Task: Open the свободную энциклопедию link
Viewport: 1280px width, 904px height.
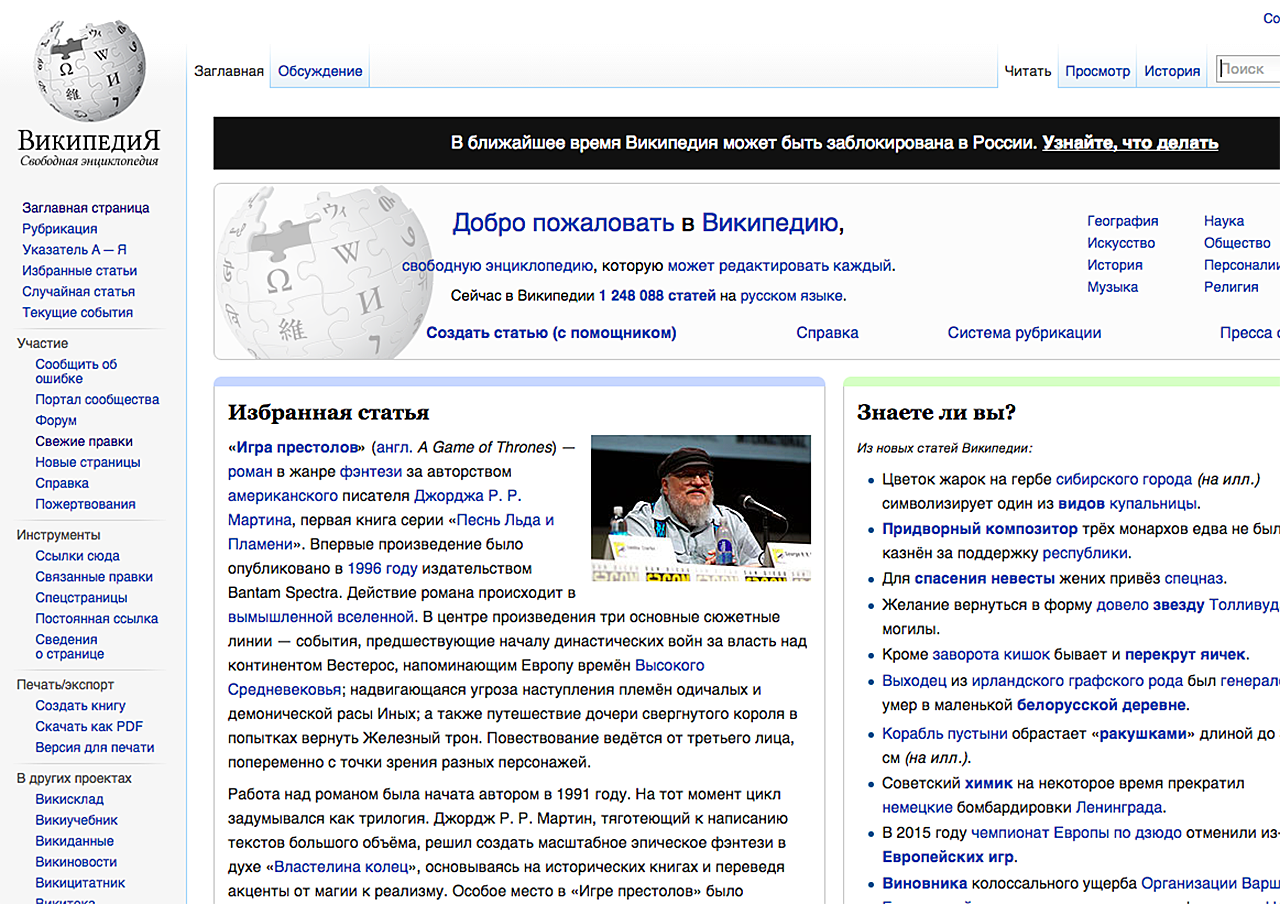Action: (x=498, y=266)
